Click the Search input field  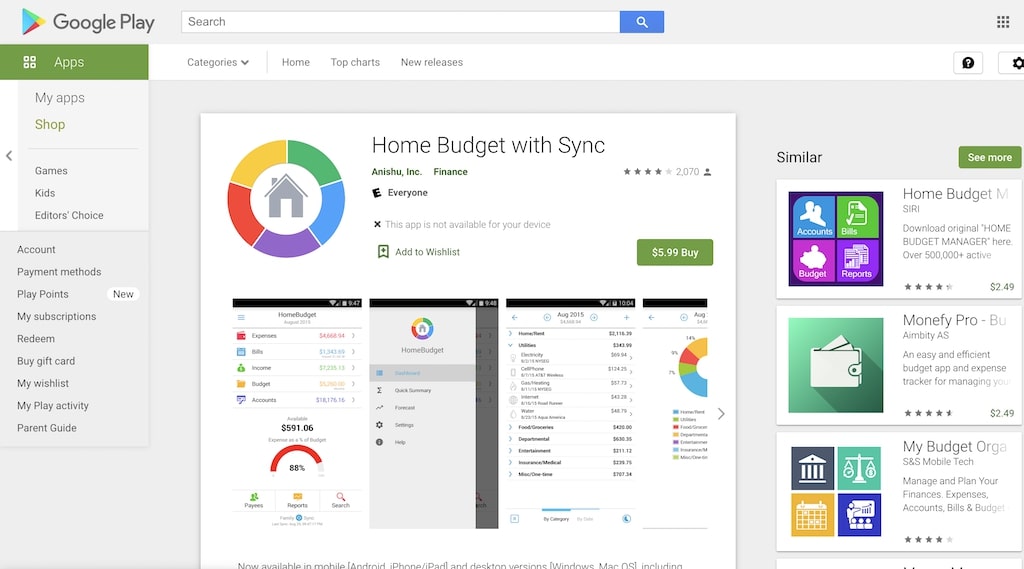pos(400,22)
